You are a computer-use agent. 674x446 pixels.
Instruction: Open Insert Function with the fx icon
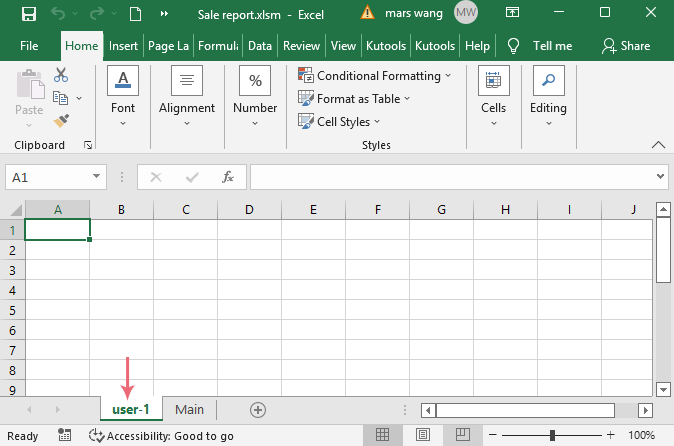pos(227,177)
